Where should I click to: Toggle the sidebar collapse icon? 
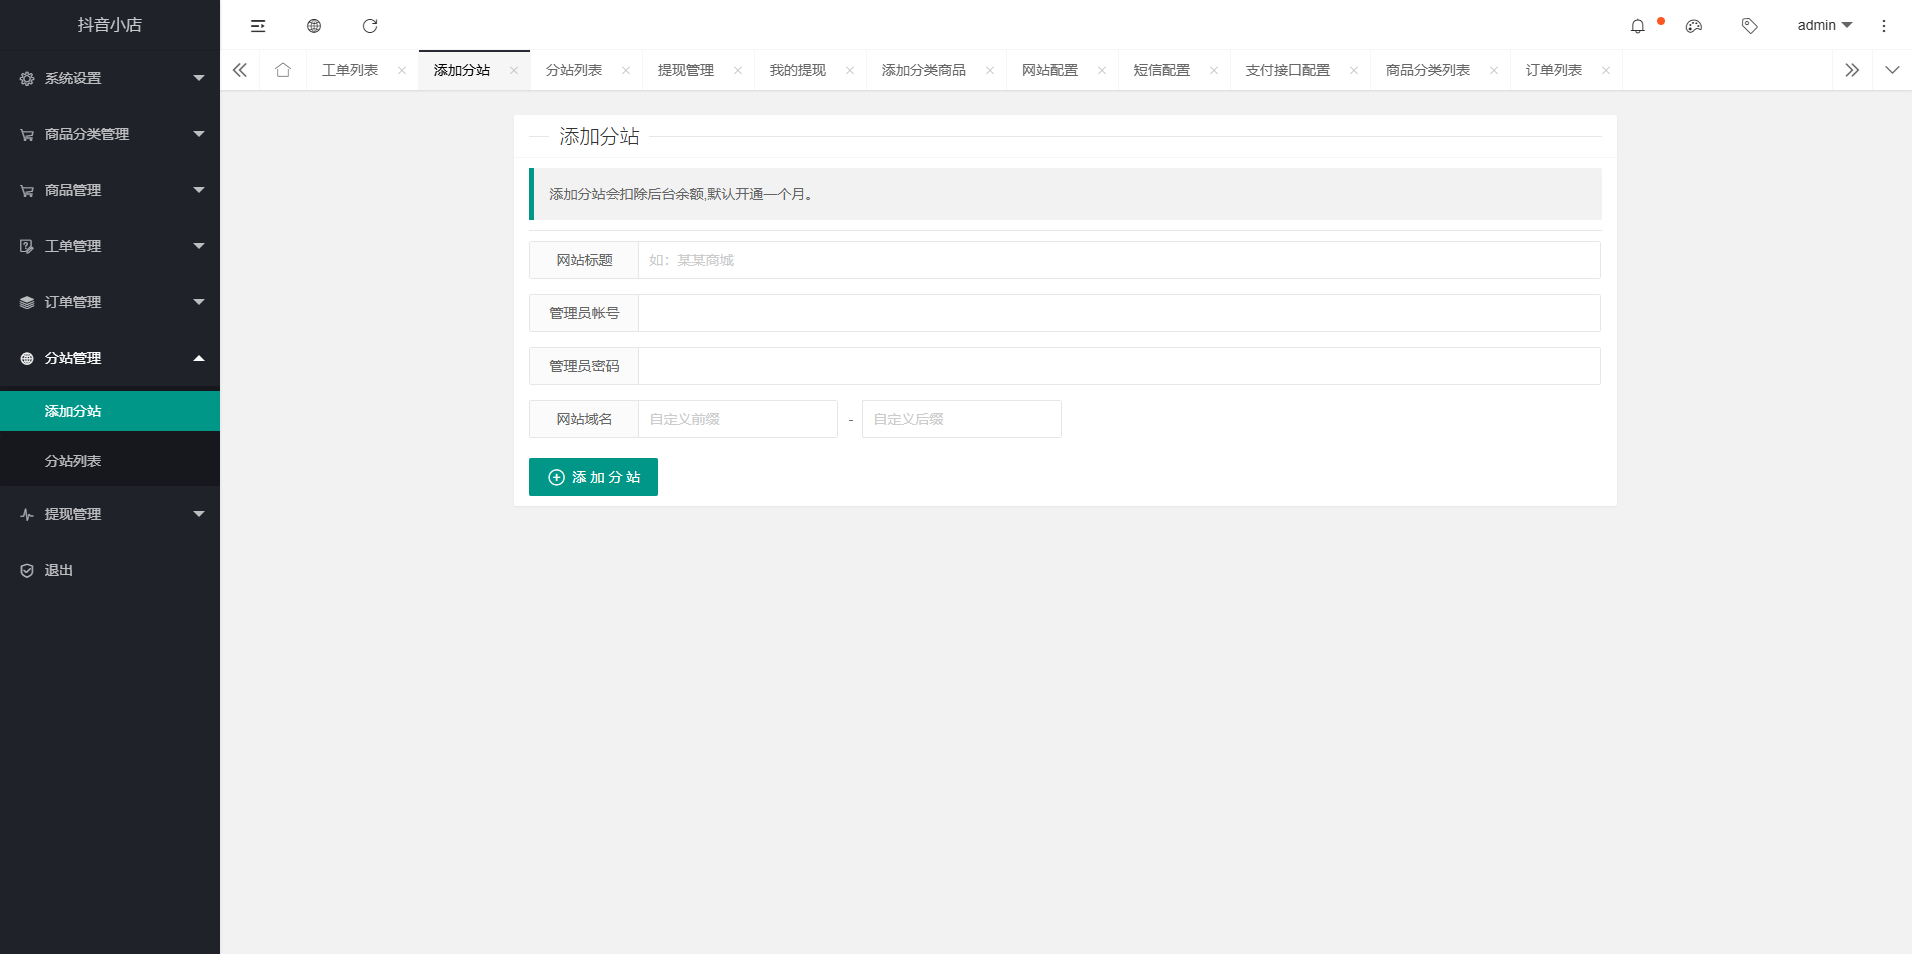point(258,25)
